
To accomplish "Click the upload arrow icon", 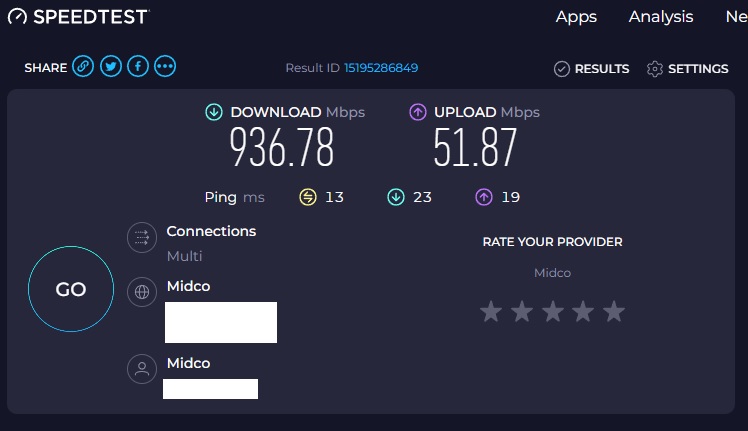I will click(418, 112).
